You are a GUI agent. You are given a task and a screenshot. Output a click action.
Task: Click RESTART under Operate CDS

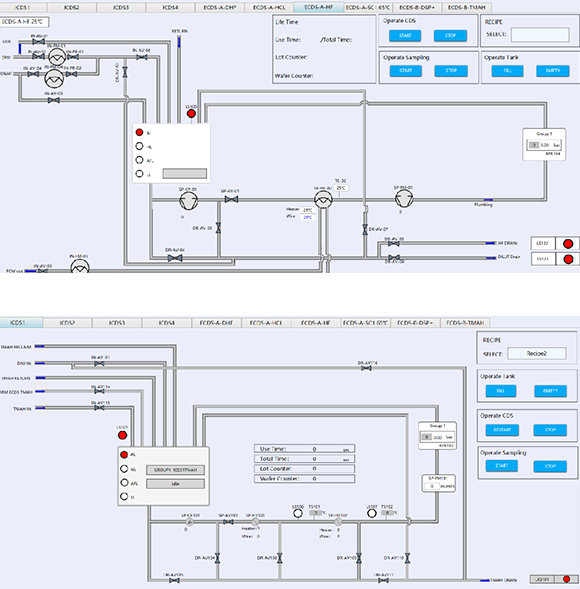tap(502, 430)
